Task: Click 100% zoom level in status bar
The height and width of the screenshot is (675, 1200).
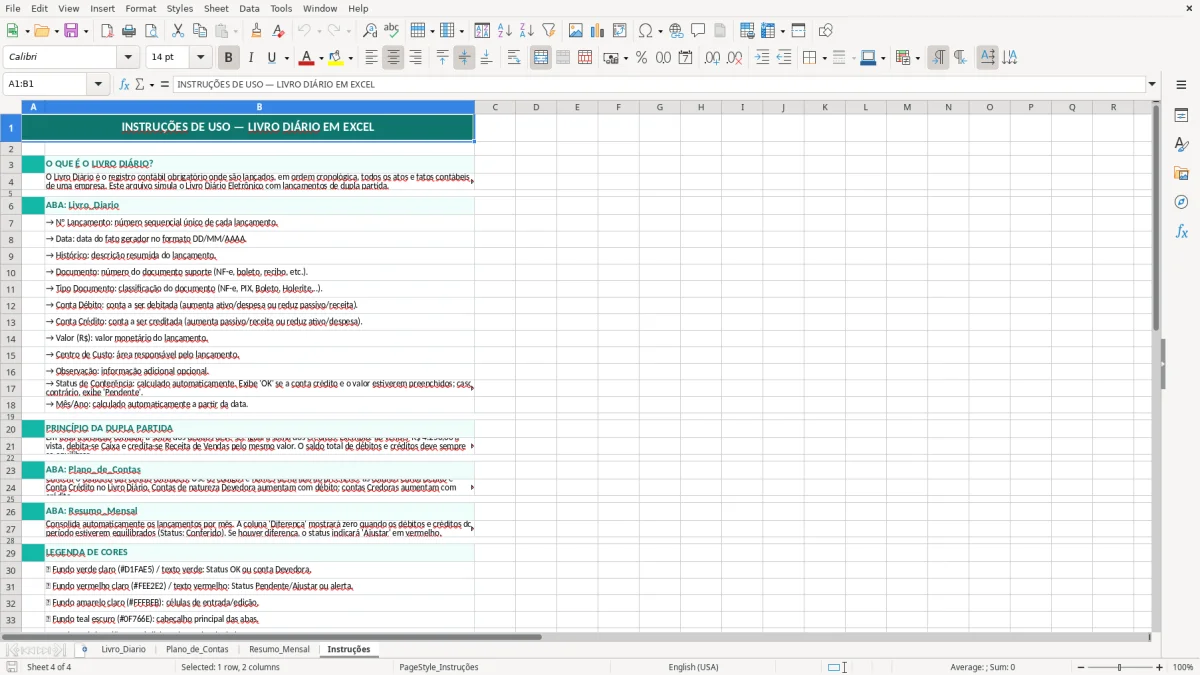Action: (x=1182, y=667)
